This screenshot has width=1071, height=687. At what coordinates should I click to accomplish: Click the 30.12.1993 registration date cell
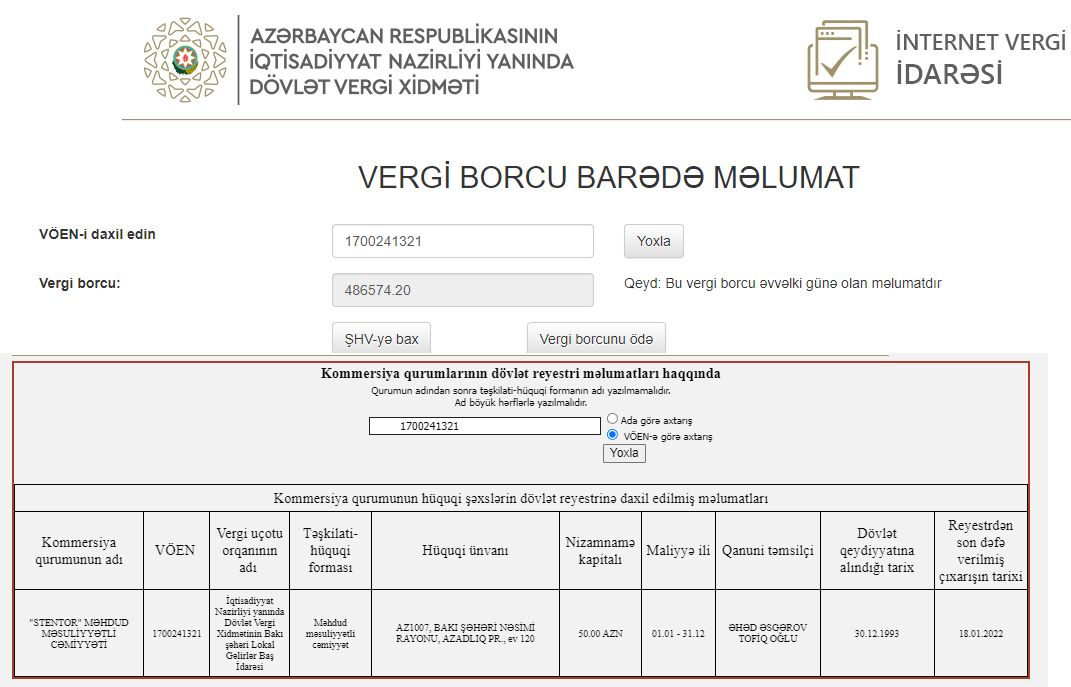click(877, 633)
